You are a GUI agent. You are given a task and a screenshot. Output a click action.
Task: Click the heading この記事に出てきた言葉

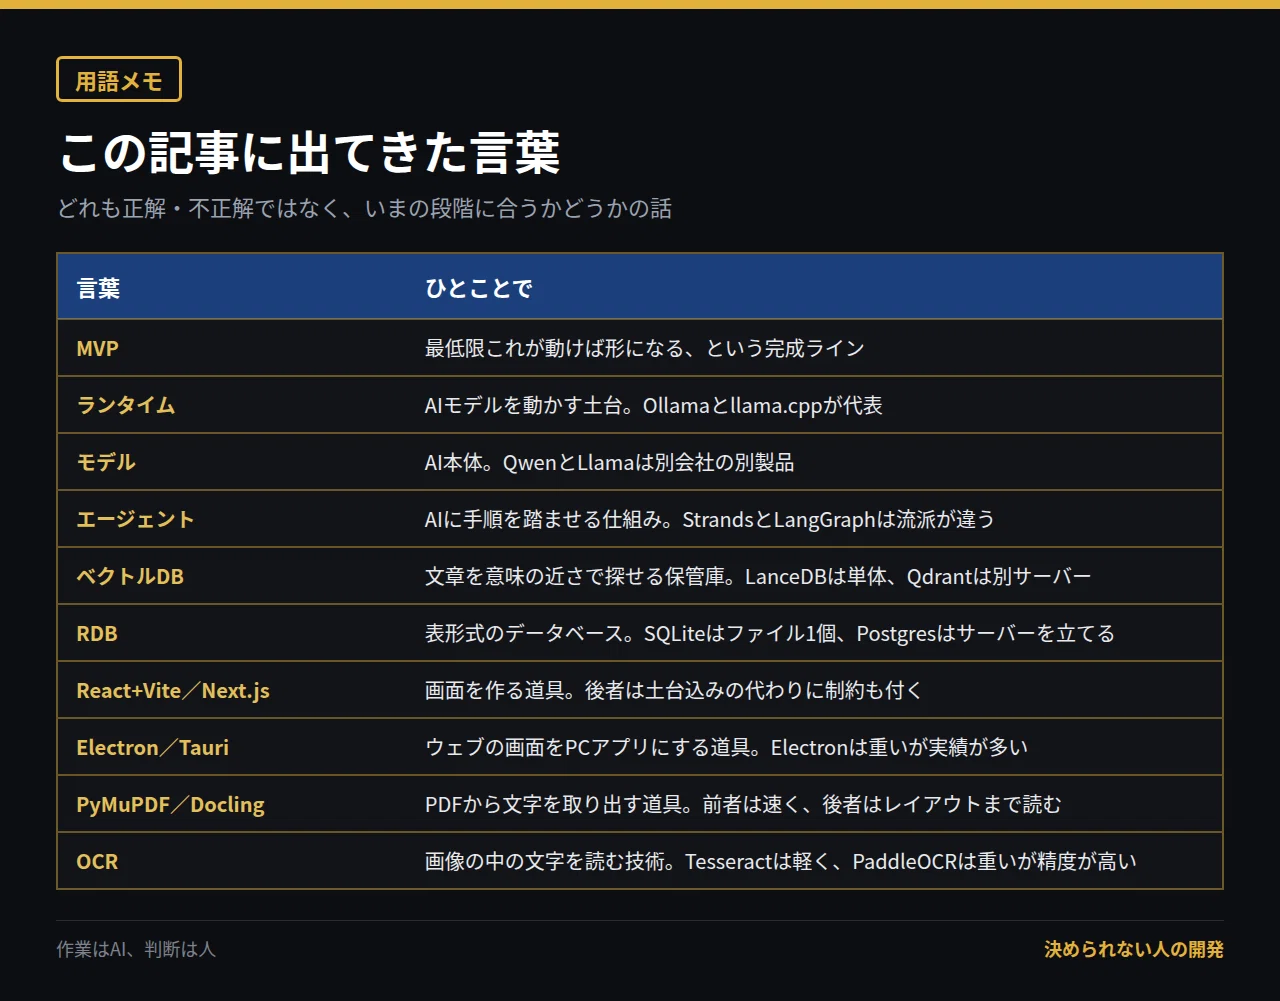[x=309, y=153]
